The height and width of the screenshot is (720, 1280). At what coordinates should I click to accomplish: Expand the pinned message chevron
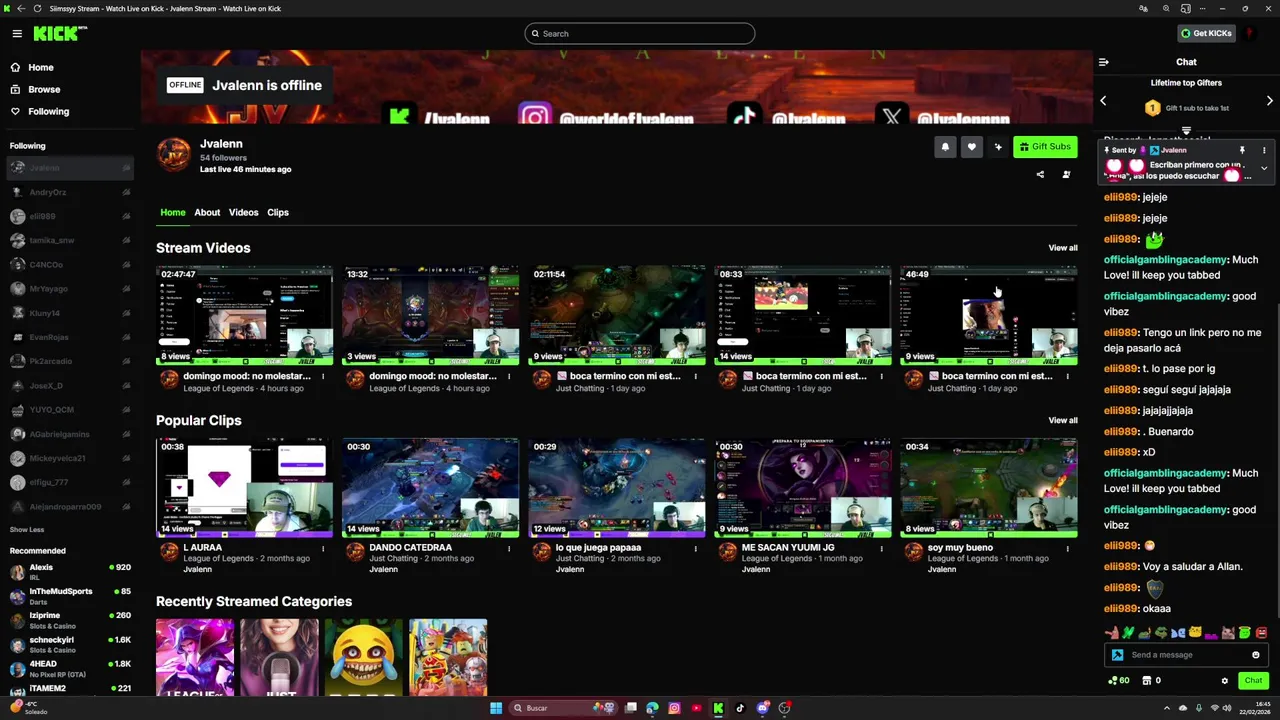pyautogui.click(x=1264, y=169)
